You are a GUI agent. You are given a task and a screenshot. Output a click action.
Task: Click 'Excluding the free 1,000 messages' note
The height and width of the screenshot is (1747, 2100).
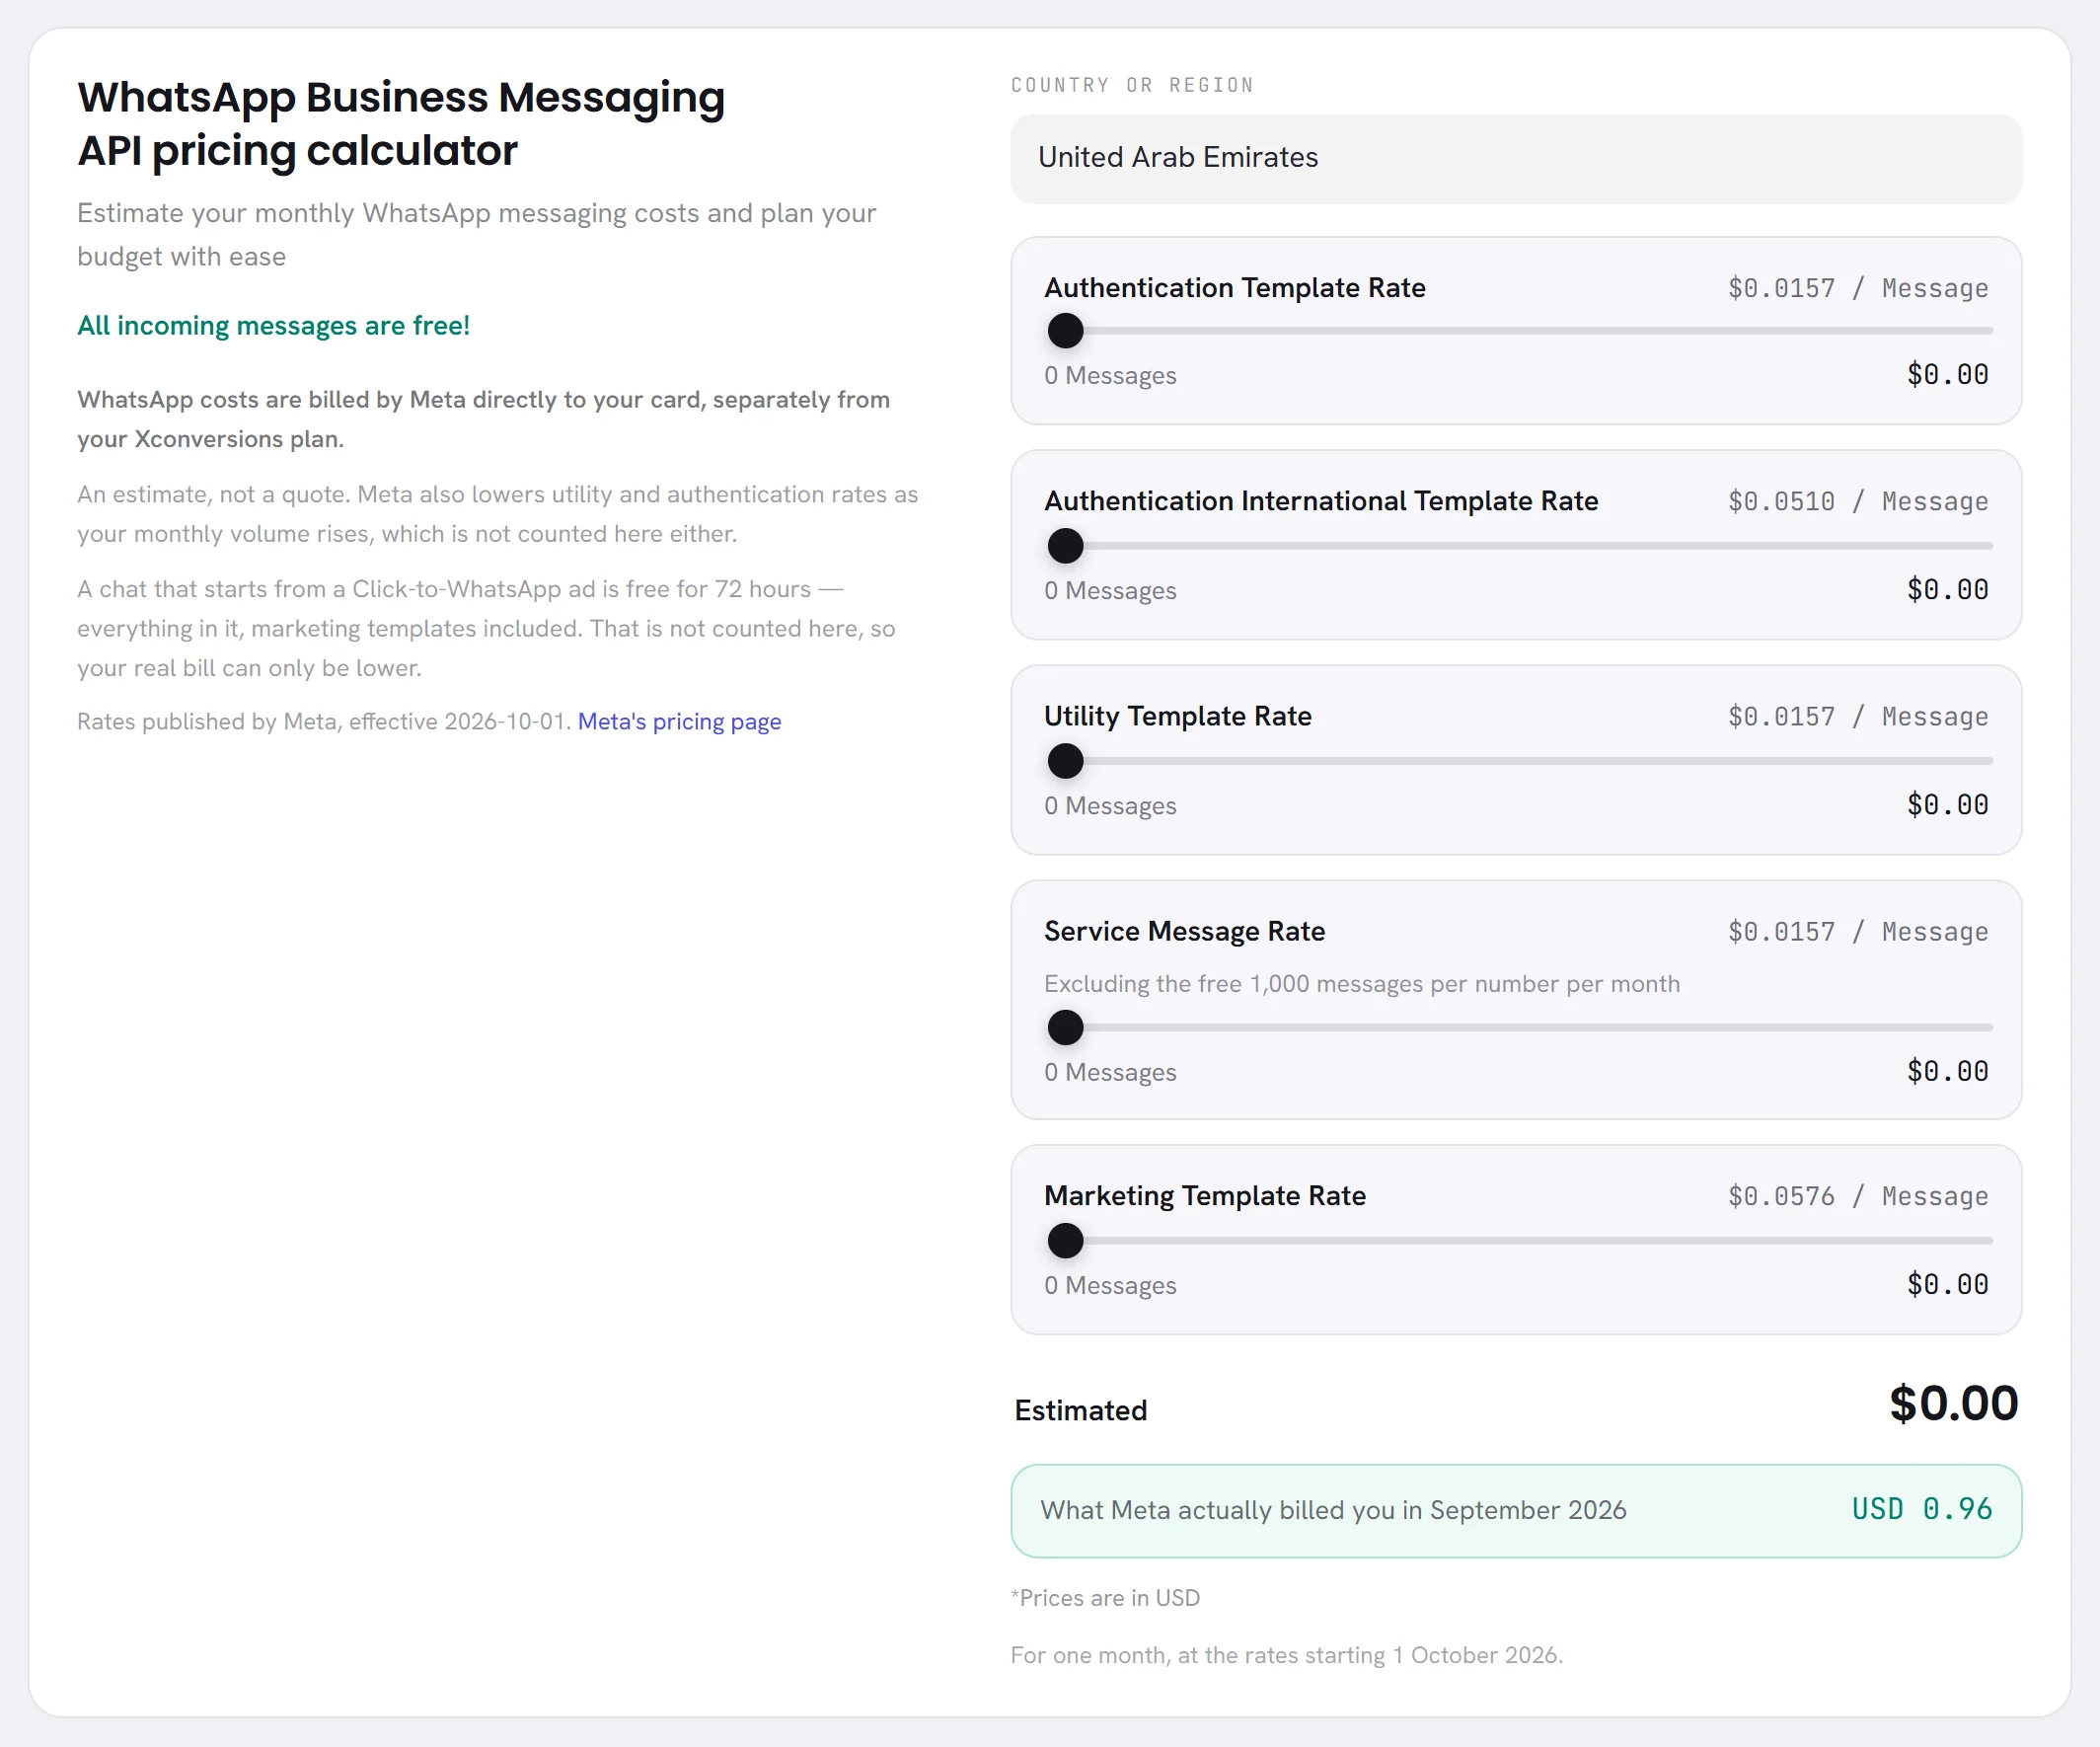(x=1362, y=984)
